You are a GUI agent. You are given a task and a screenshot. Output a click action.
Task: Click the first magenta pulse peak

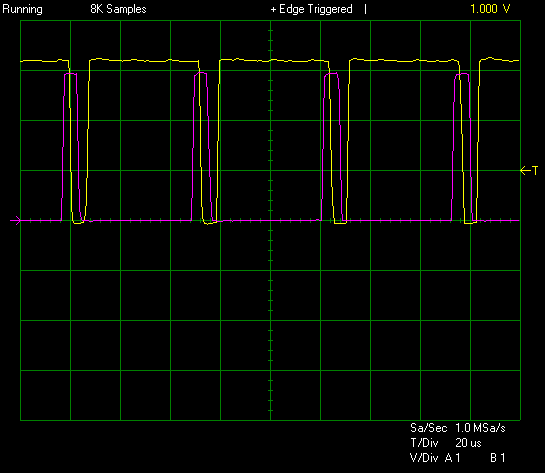71,74
